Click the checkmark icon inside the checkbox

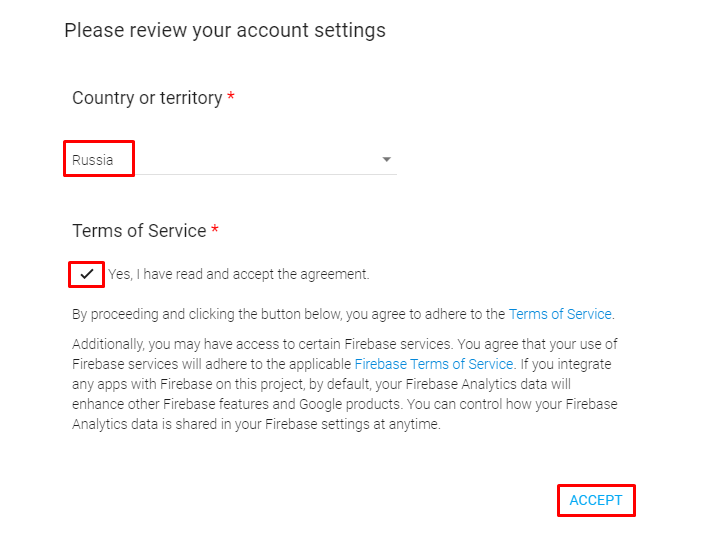point(87,274)
